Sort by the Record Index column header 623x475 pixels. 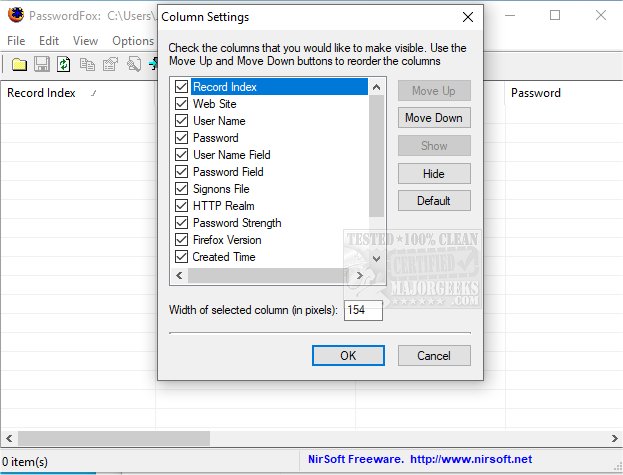coord(77,93)
